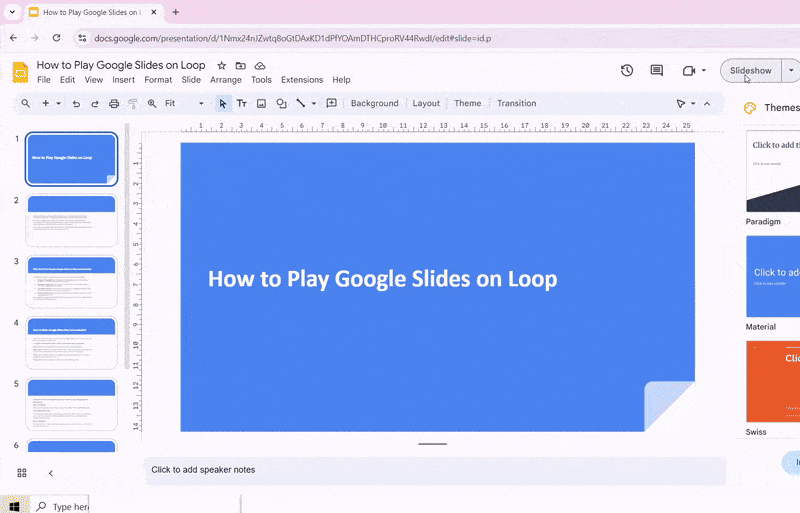Hide the menus with the up chevron
This screenshot has height=513, width=800.
pyautogui.click(x=707, y=104)
